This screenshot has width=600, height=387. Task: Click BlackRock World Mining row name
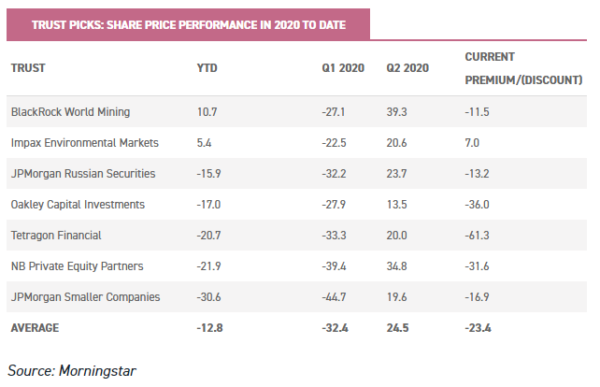click(70, 112)
